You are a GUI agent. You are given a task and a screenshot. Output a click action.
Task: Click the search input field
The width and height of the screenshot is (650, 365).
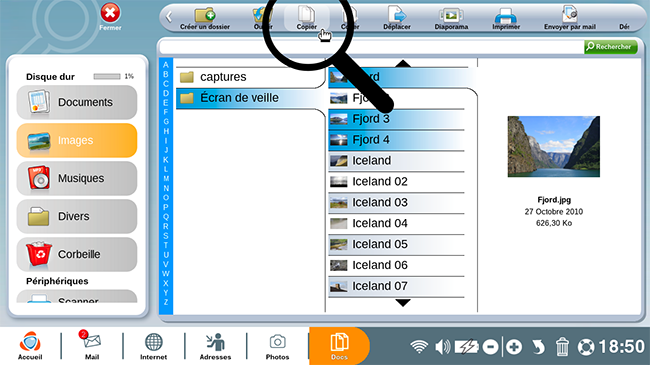pos(372,47)
